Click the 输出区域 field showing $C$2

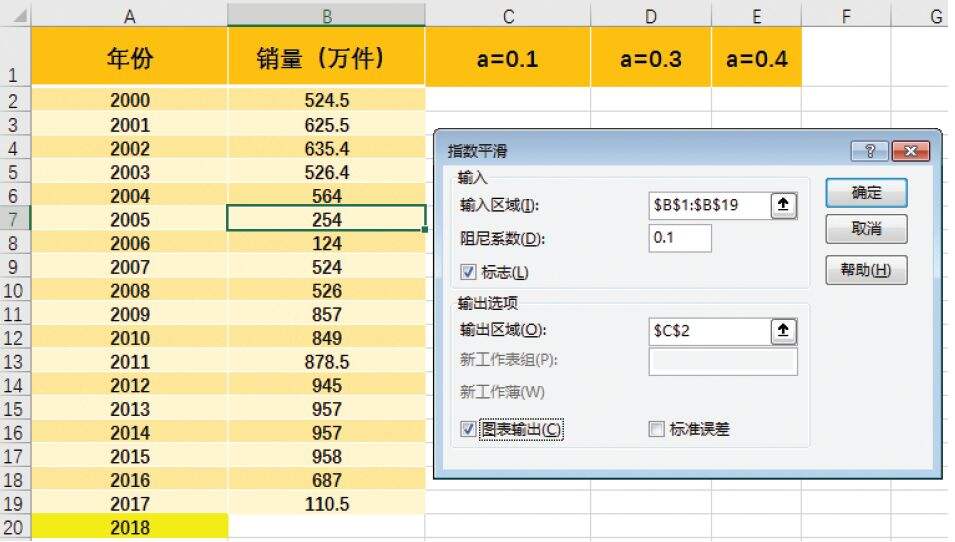click(x=710, y=331)
